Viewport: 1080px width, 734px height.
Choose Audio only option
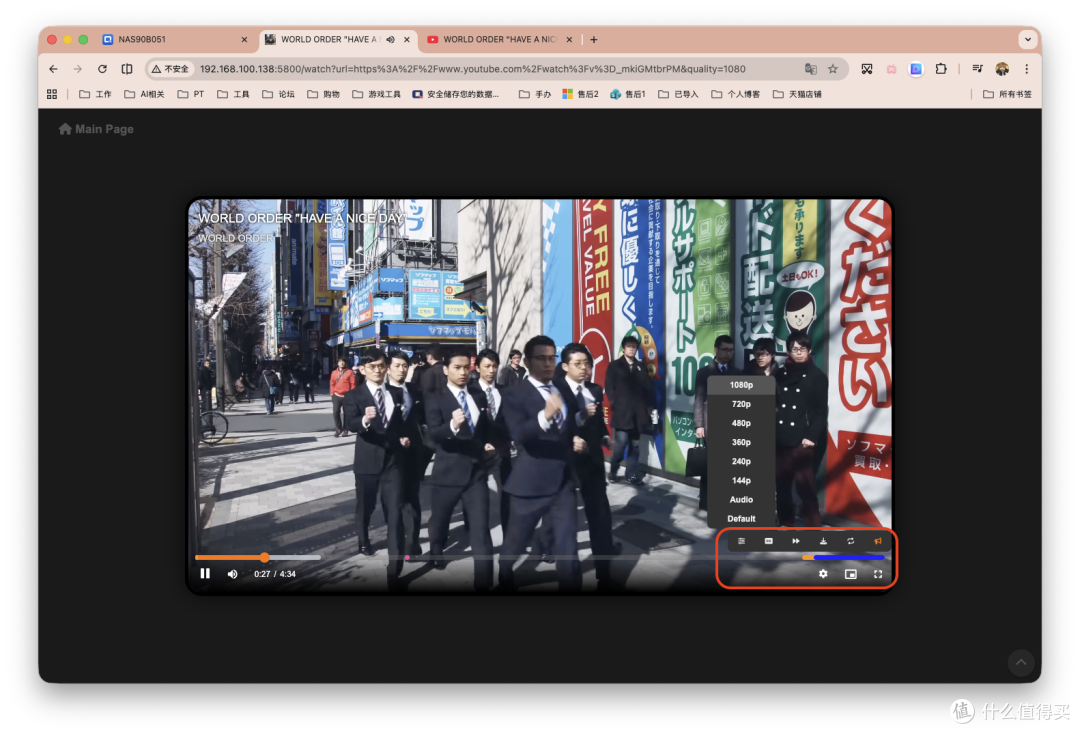coord(742,500)
